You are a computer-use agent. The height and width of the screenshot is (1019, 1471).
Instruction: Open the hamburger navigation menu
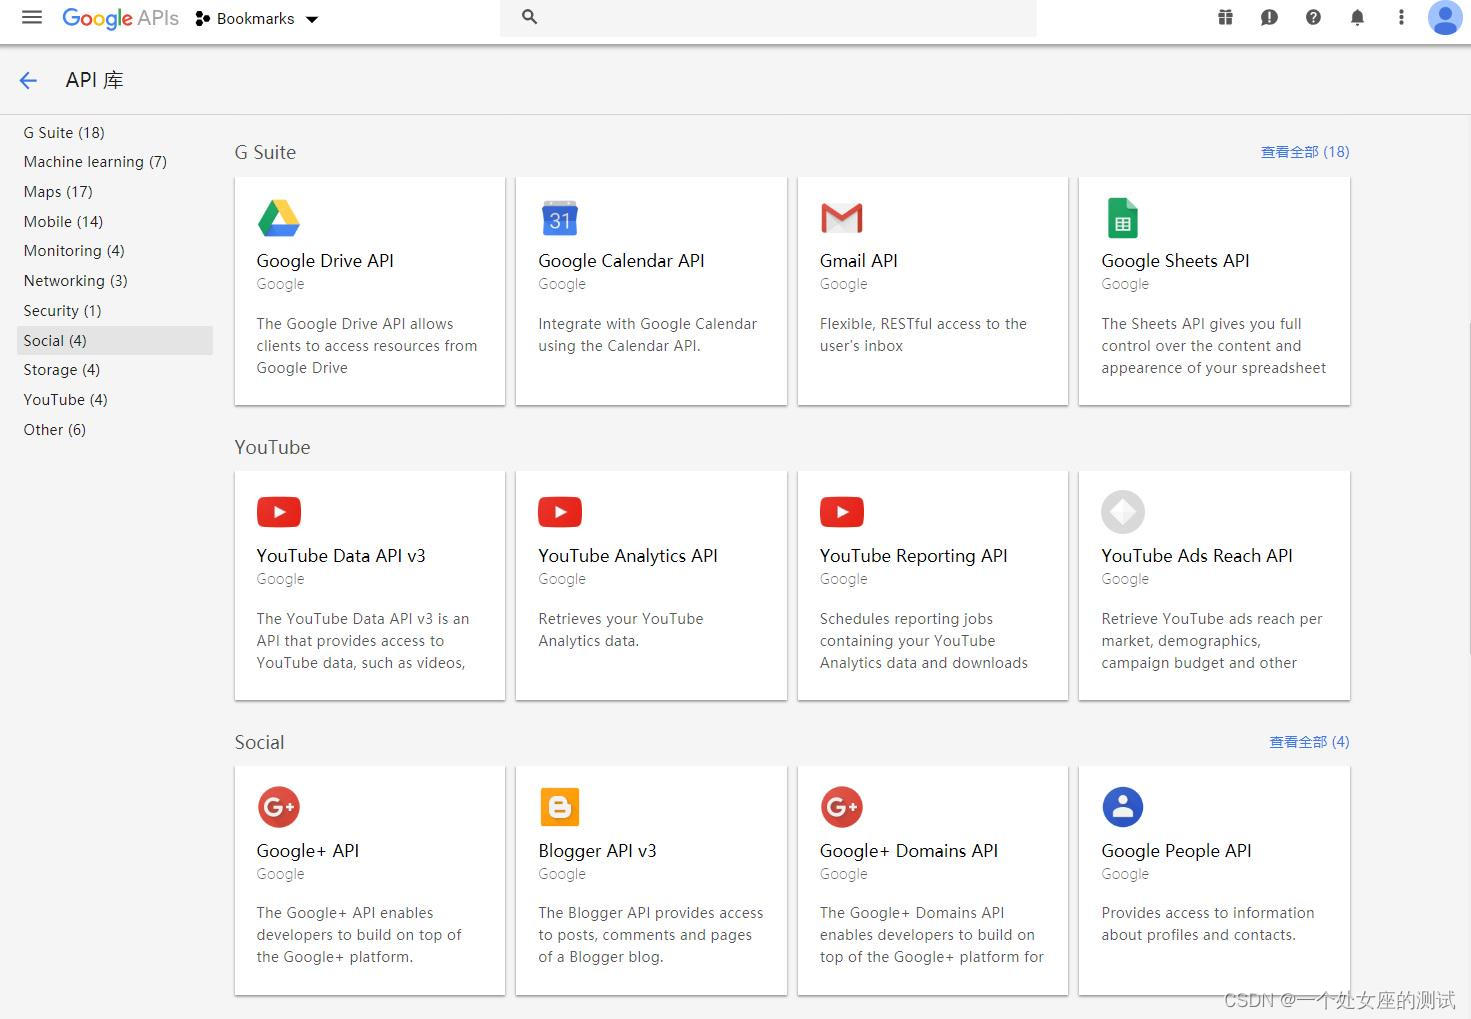click(32, 17)
